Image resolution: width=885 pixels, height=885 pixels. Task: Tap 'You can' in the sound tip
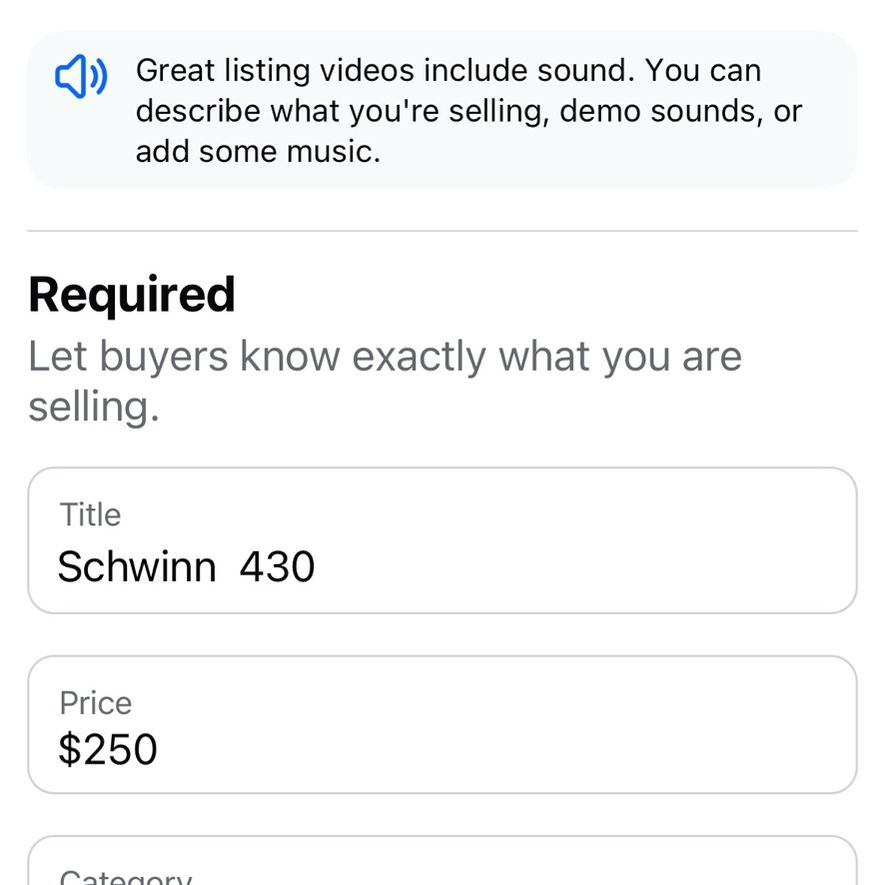coord(703,71)
